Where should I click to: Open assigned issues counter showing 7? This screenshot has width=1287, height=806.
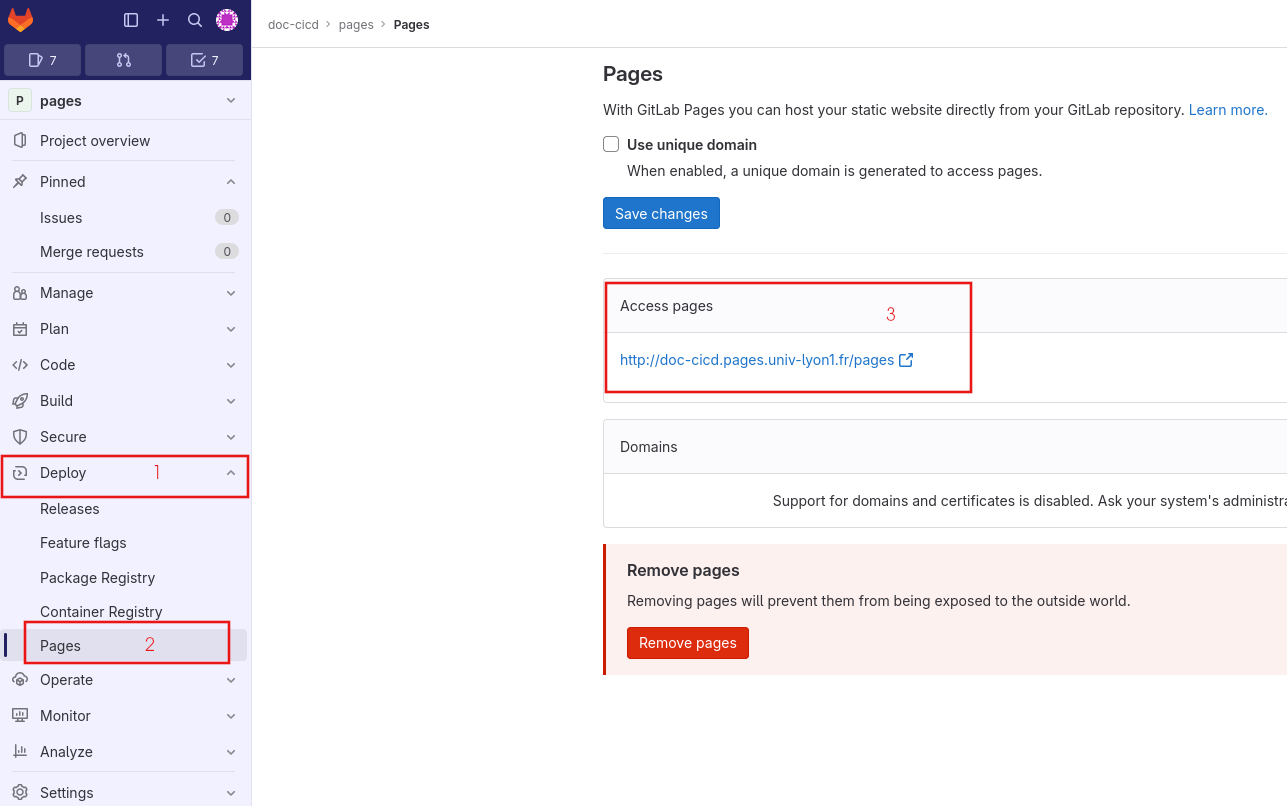[42, 60]
